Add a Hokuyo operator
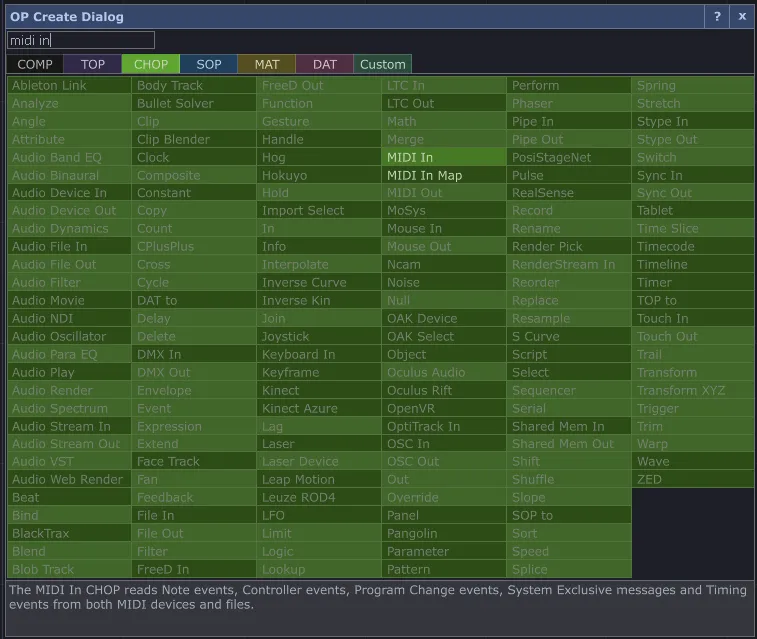The width and height of the screenshot is (757, 639). (x=319, y=175)
